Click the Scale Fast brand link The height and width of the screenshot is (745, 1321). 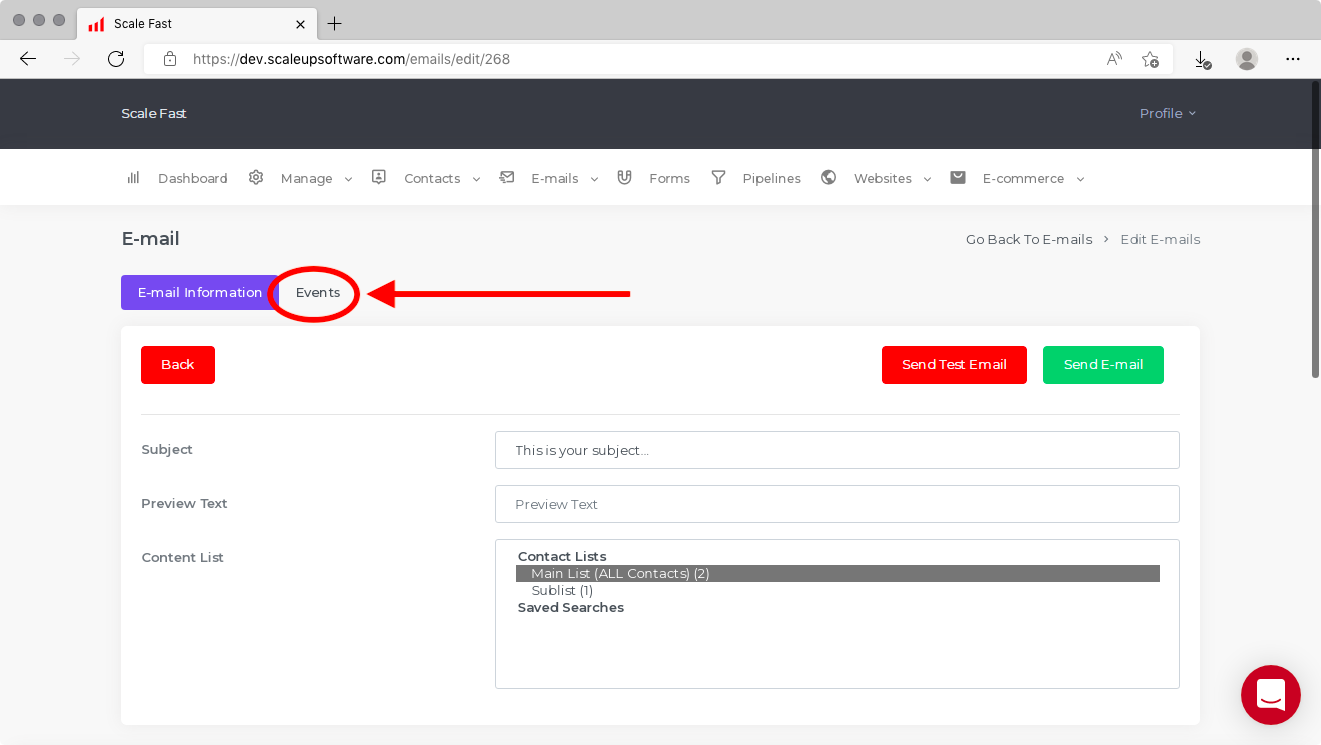click(x=154, y=114)
